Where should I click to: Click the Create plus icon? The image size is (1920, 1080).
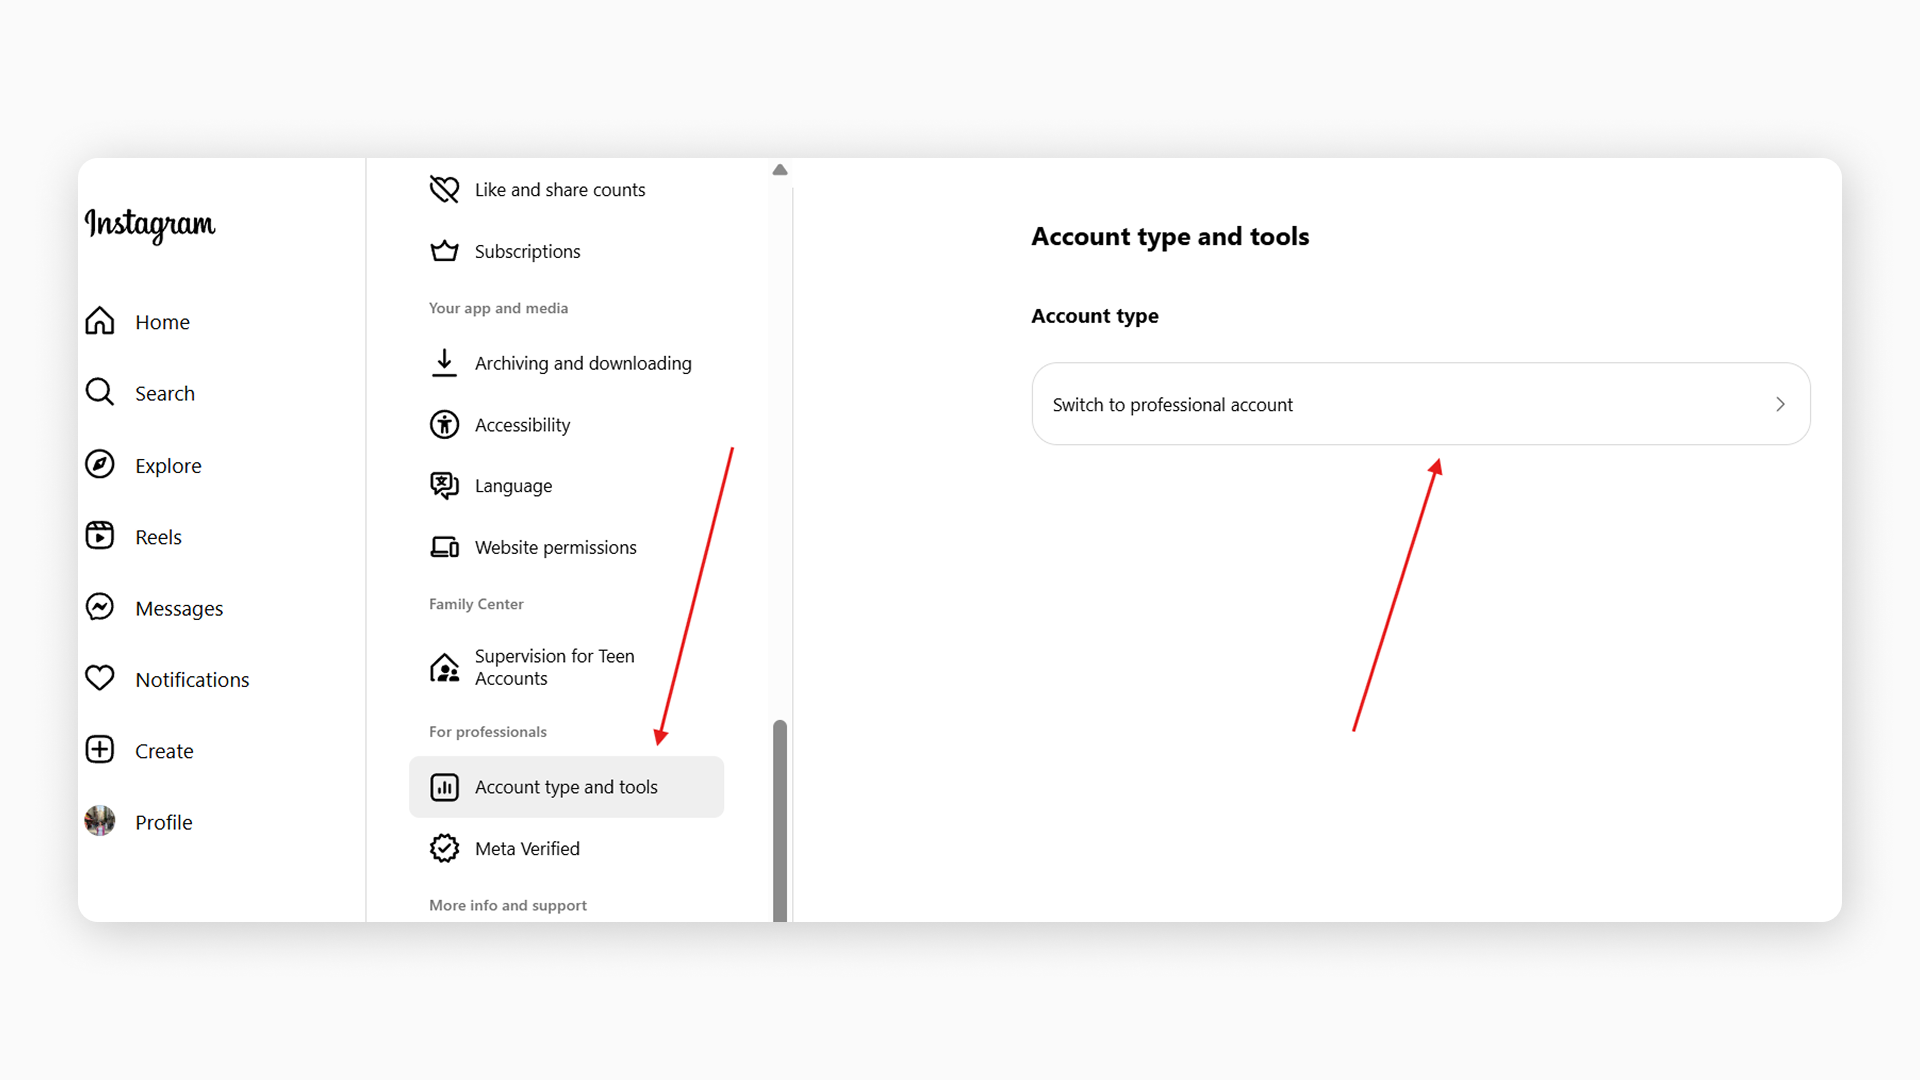[x=100, y=750]
